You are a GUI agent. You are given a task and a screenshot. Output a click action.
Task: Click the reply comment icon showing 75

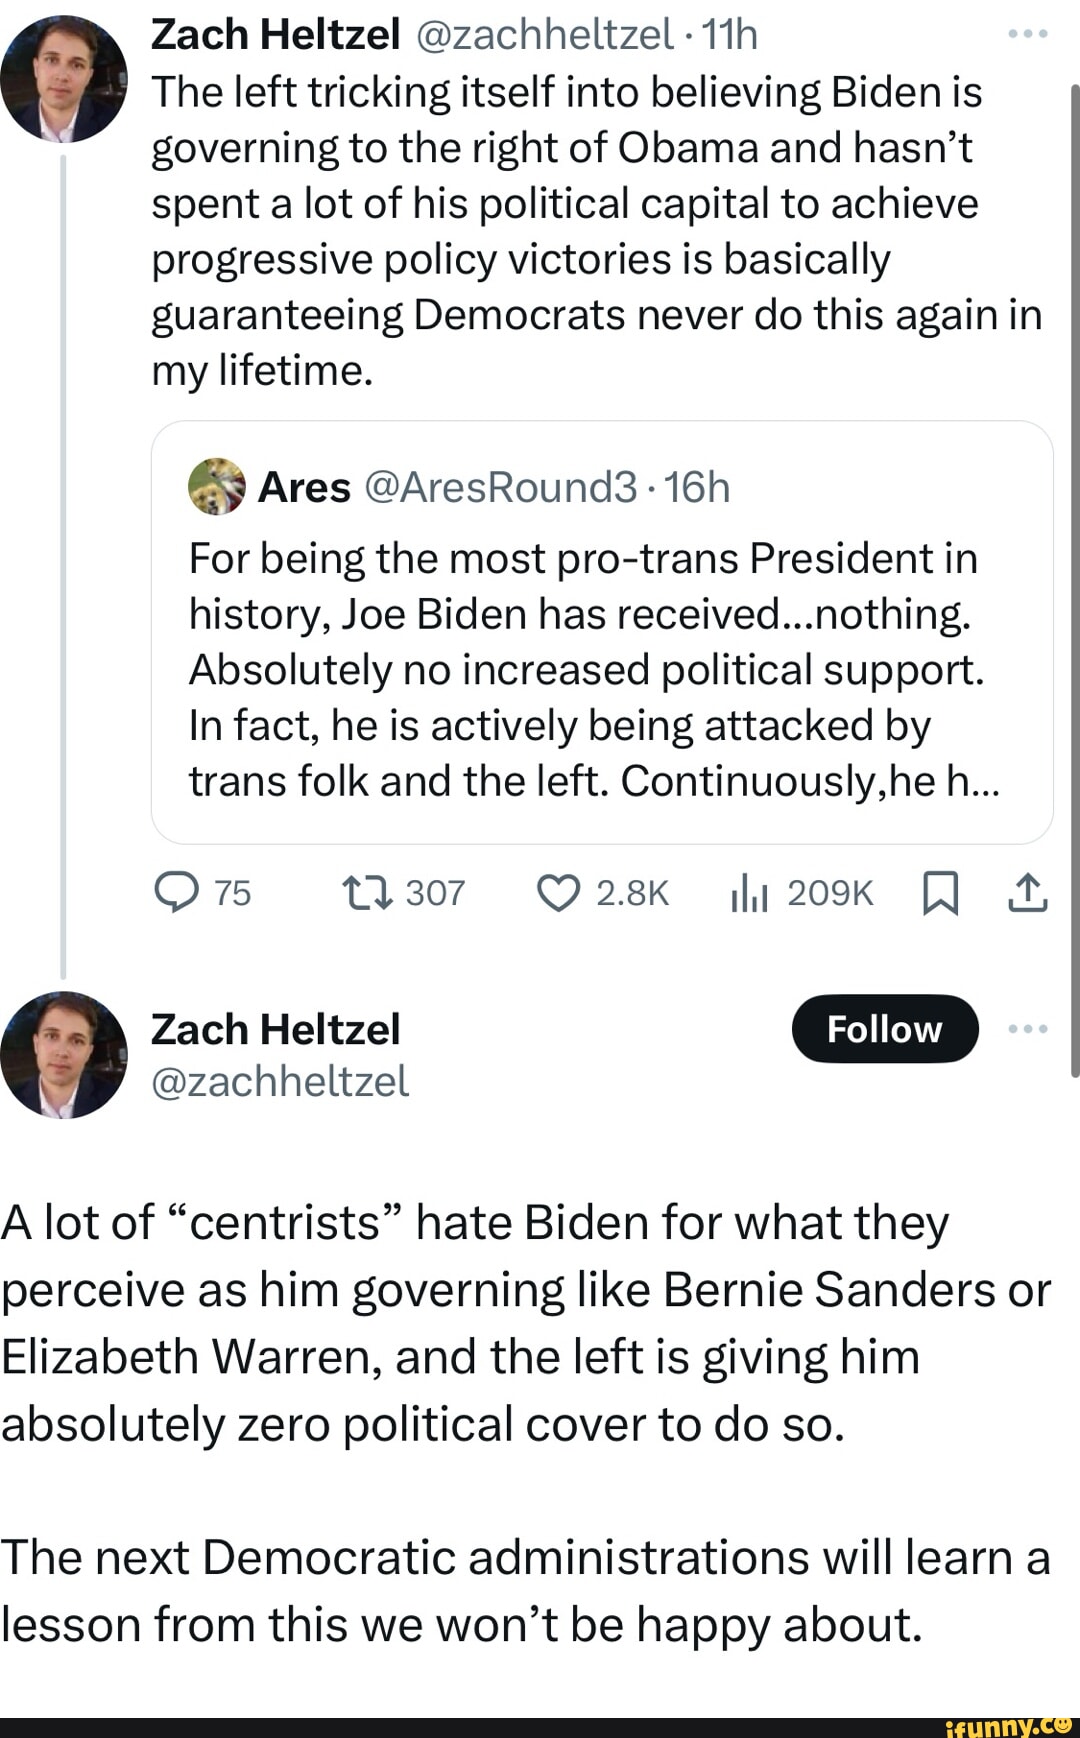coord(177,892)
